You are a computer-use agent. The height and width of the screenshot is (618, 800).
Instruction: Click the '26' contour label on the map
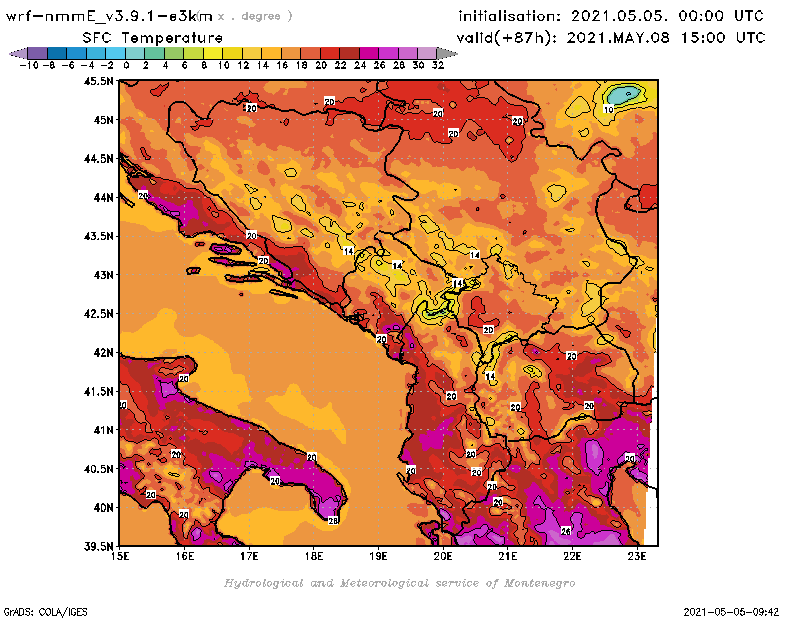566,531
